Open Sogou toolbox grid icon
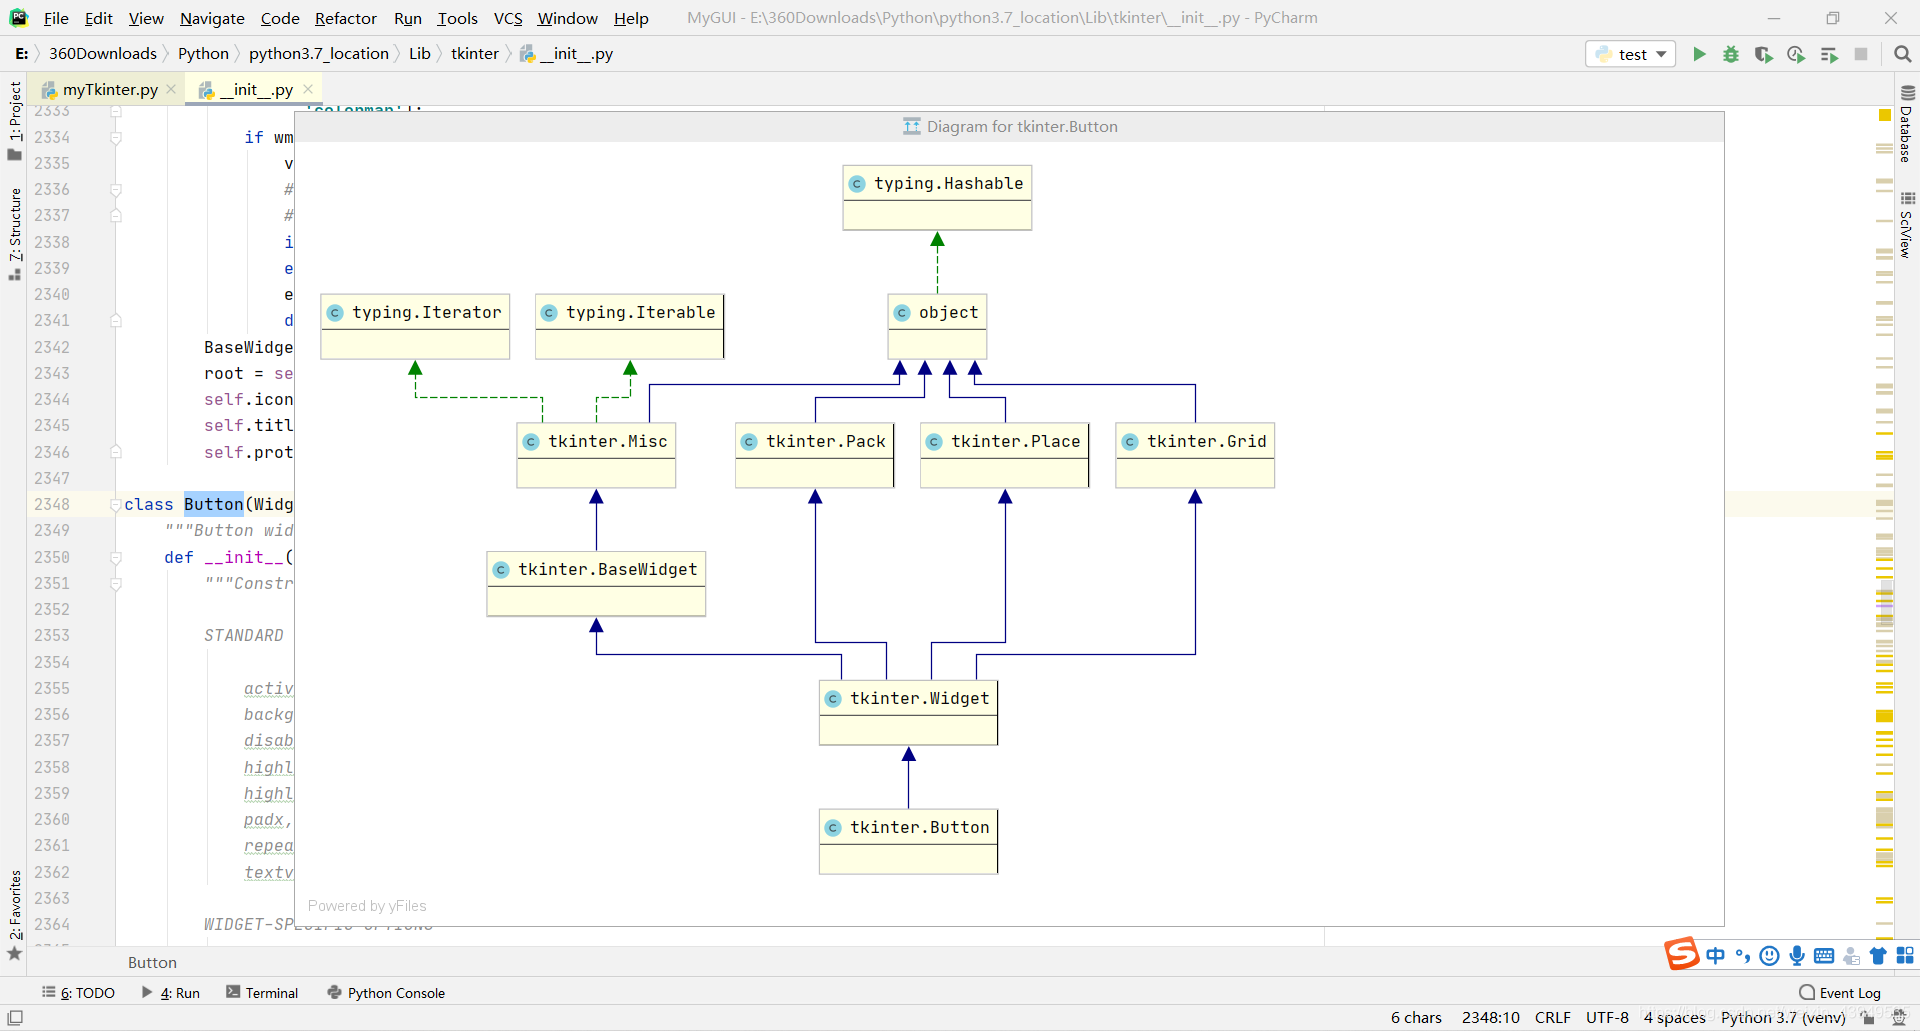1920x1031 pixels. coord(1905,956)
